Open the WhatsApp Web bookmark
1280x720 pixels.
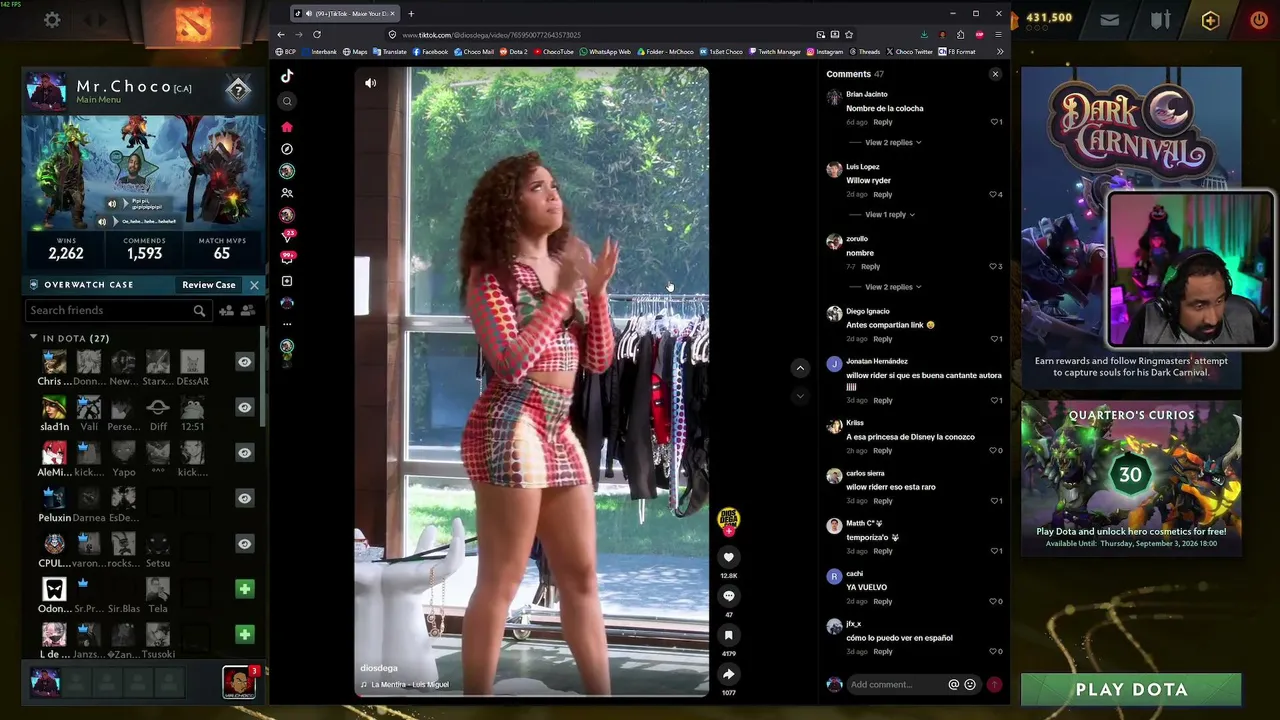[604, 52]
